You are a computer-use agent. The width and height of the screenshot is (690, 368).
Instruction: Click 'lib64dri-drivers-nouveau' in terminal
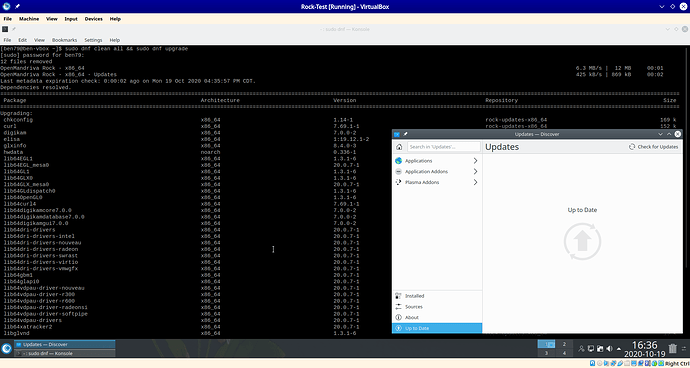42,243
